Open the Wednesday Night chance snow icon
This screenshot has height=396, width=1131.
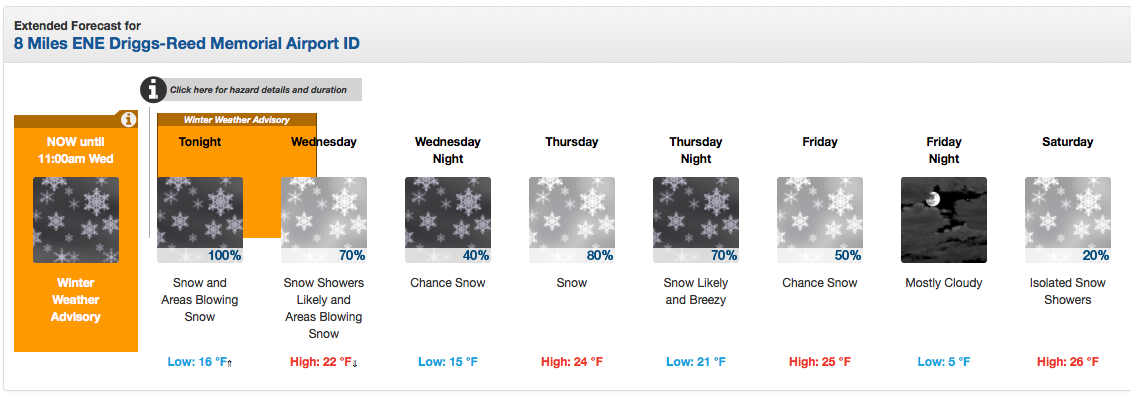(x=448, y=220)
